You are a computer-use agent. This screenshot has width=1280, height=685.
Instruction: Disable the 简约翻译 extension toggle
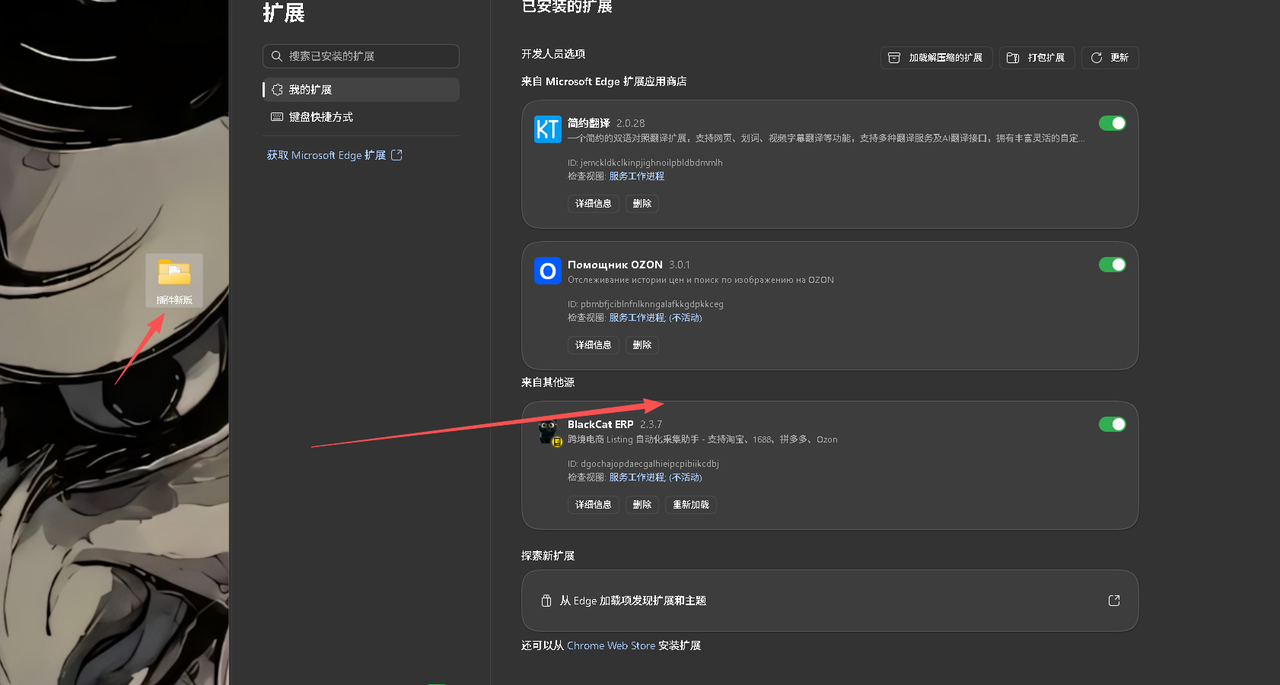coord(1112,123)
